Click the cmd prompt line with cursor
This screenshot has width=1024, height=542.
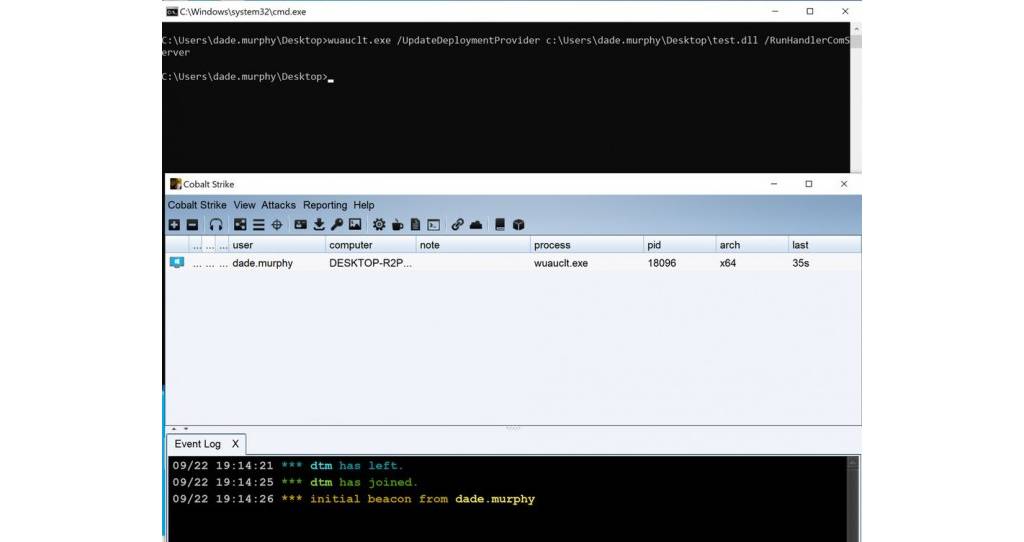click(248, 76)
